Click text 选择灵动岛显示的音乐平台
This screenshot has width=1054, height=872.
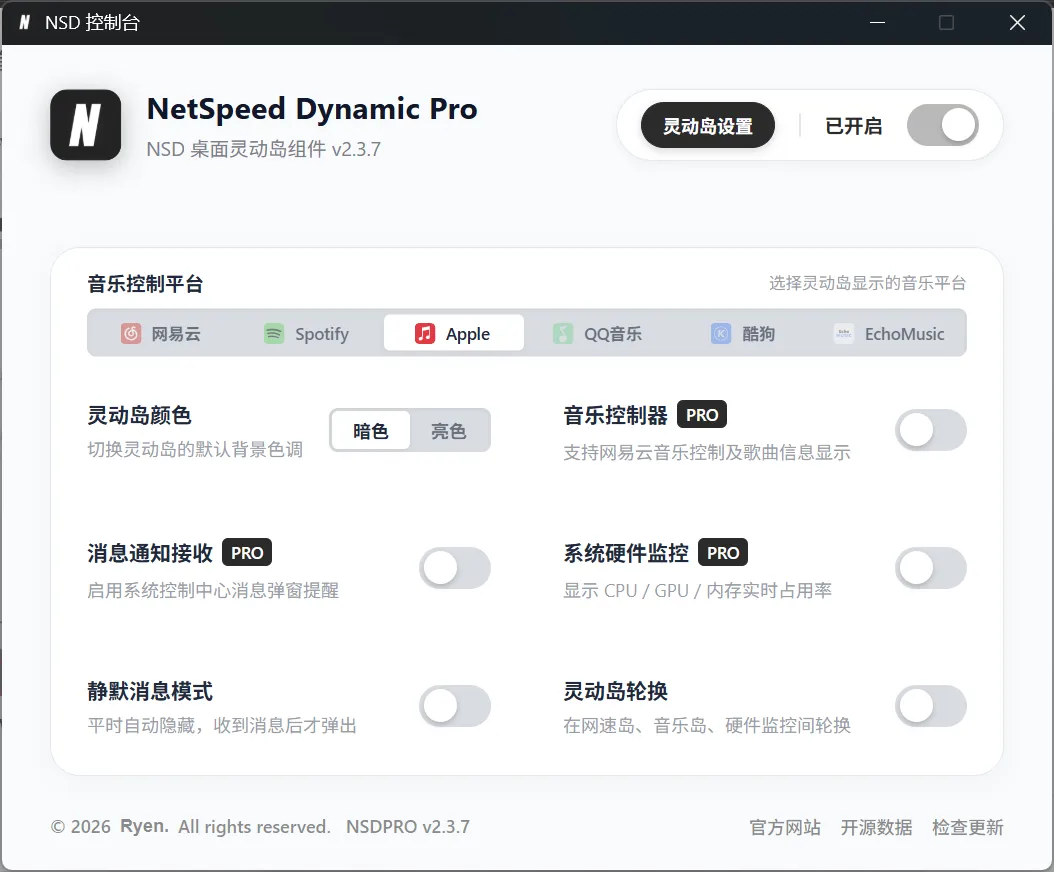[868, 283]
